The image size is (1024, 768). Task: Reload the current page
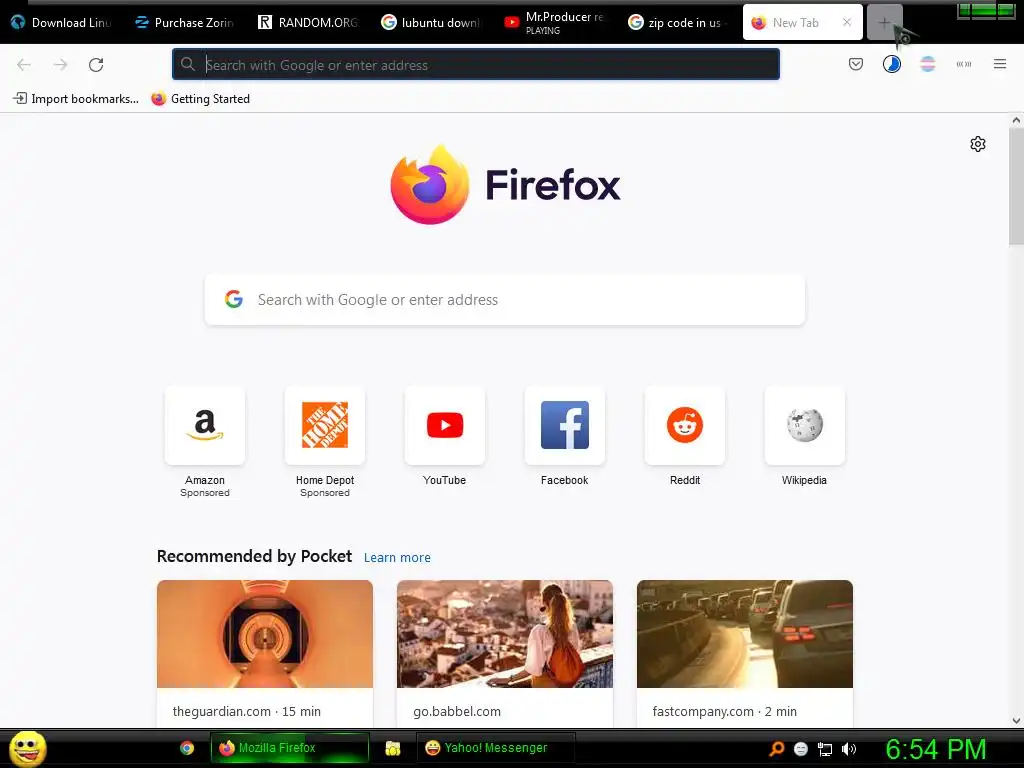point(96,64)
